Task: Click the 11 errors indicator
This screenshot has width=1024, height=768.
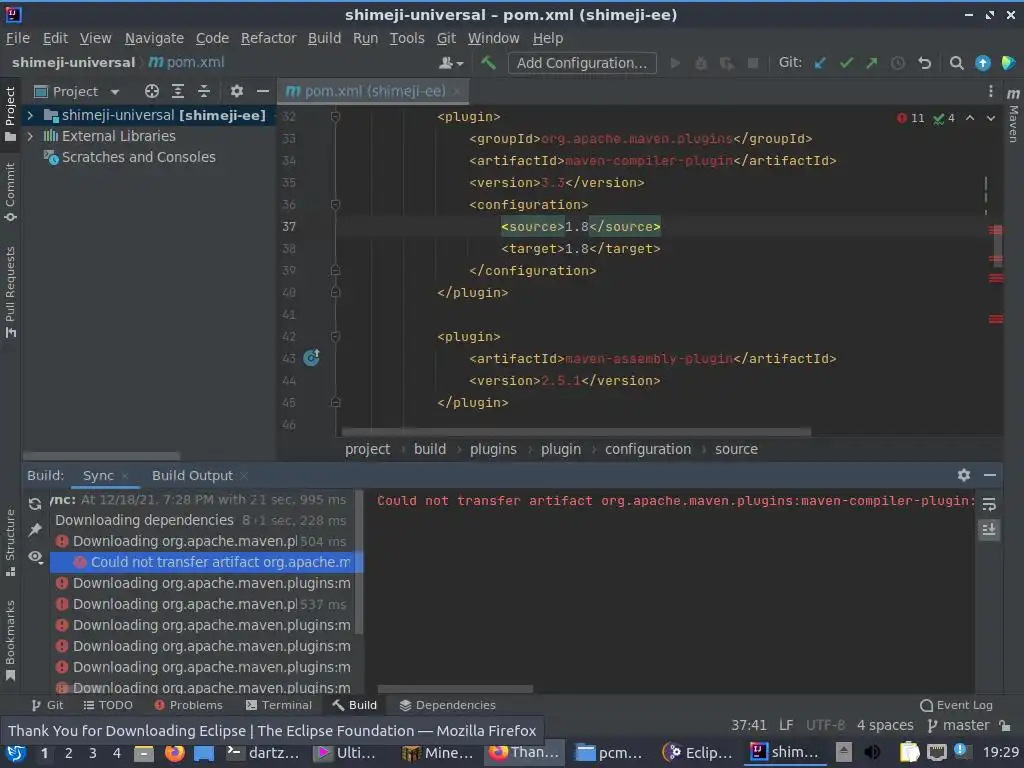Action: coord(911,118)
